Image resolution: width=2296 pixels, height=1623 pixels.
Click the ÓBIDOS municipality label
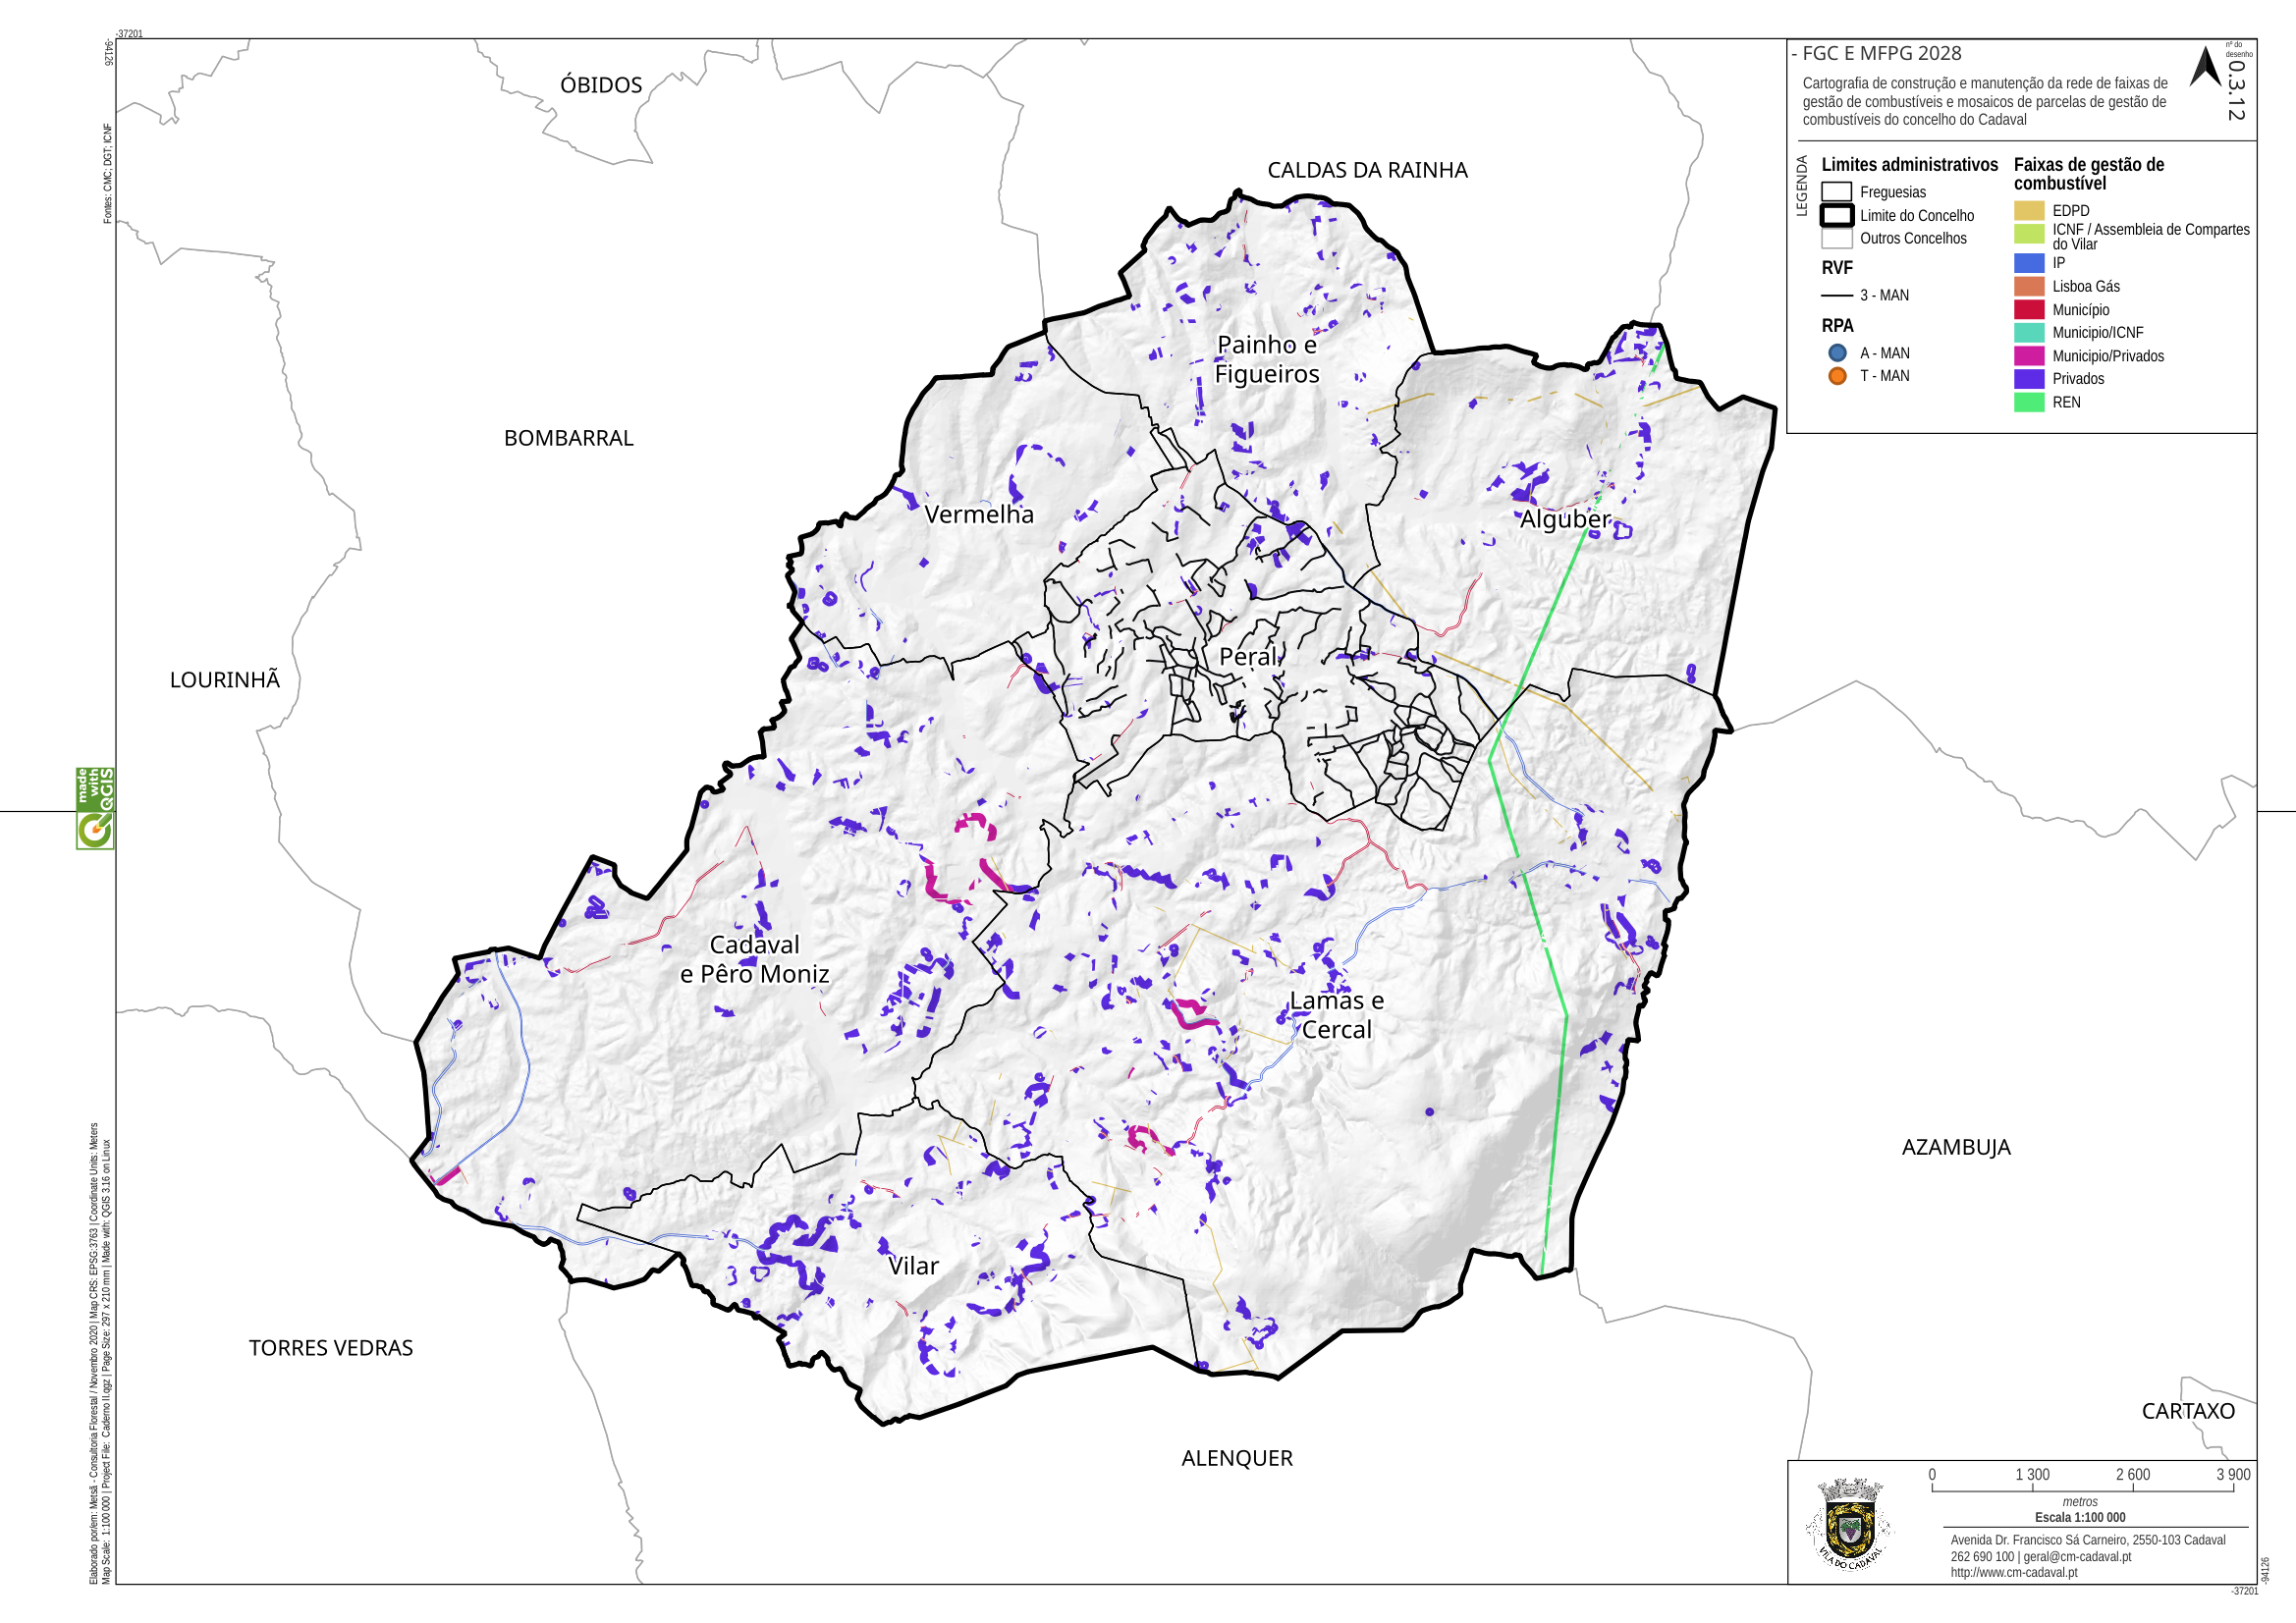(601, 85)
